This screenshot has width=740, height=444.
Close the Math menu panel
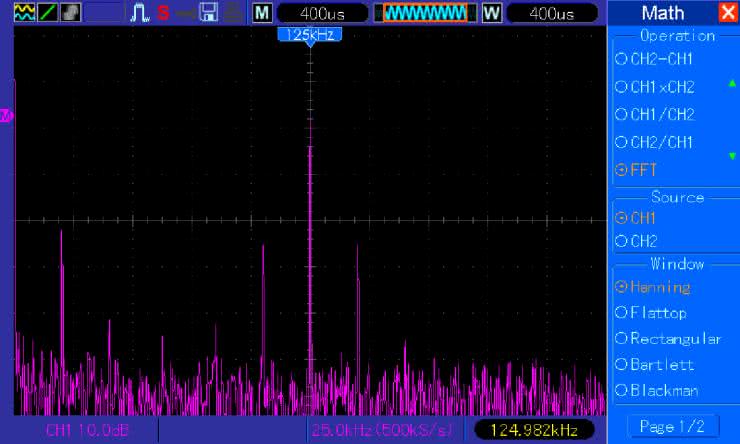pyautogui.click(x=727, y=13)
